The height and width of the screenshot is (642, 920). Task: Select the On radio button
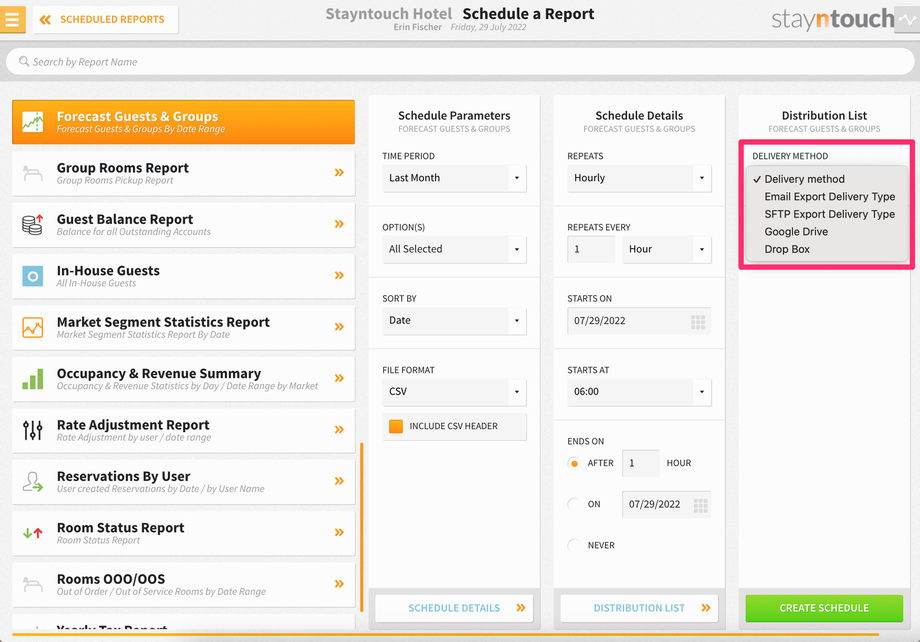[x=574, y=504]
